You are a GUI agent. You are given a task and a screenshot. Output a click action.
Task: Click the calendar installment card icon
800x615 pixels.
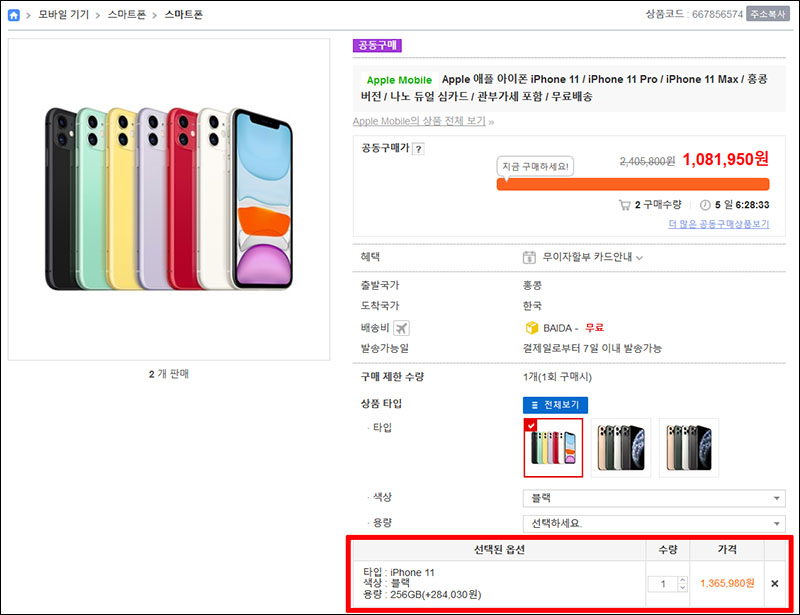coord(529,257)
